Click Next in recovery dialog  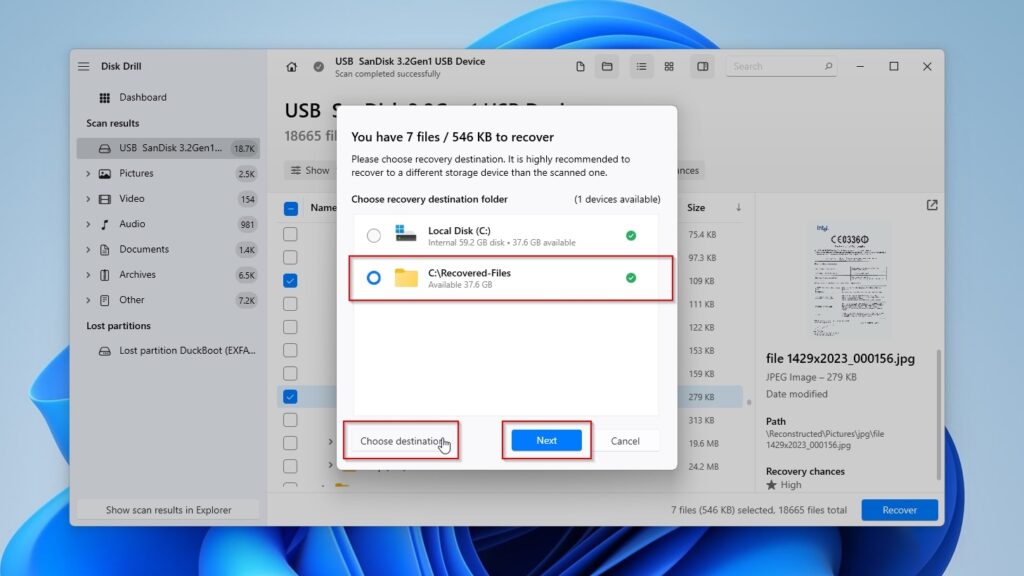pos(547,441)
